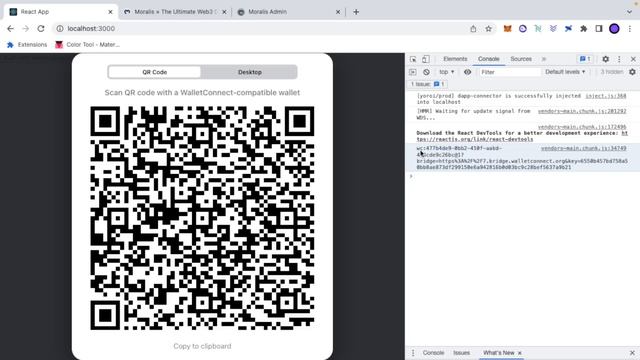Image resolution: width=640 pixels, height=360 pixels.
Task: Open console settings gear
Action: (632, 72)
